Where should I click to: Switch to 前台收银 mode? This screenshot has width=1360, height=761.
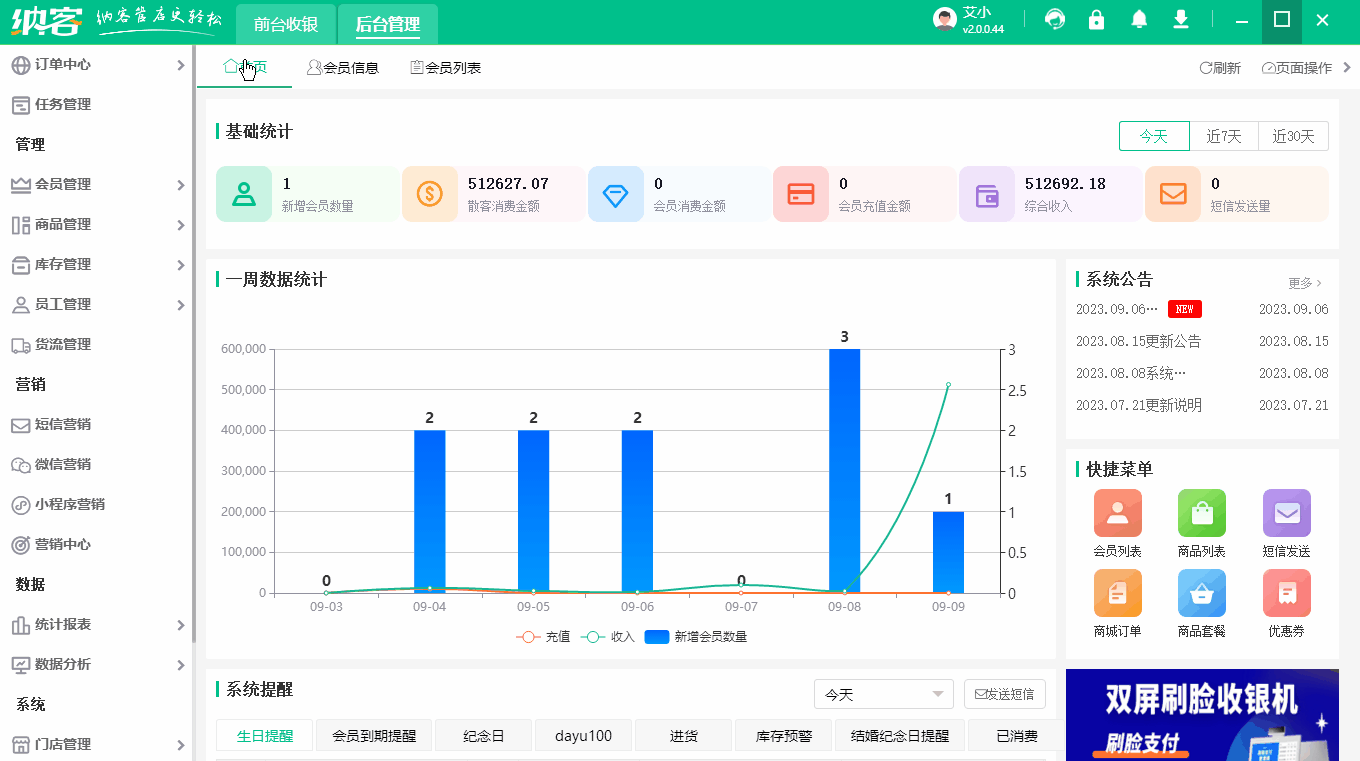click(285, 22)
